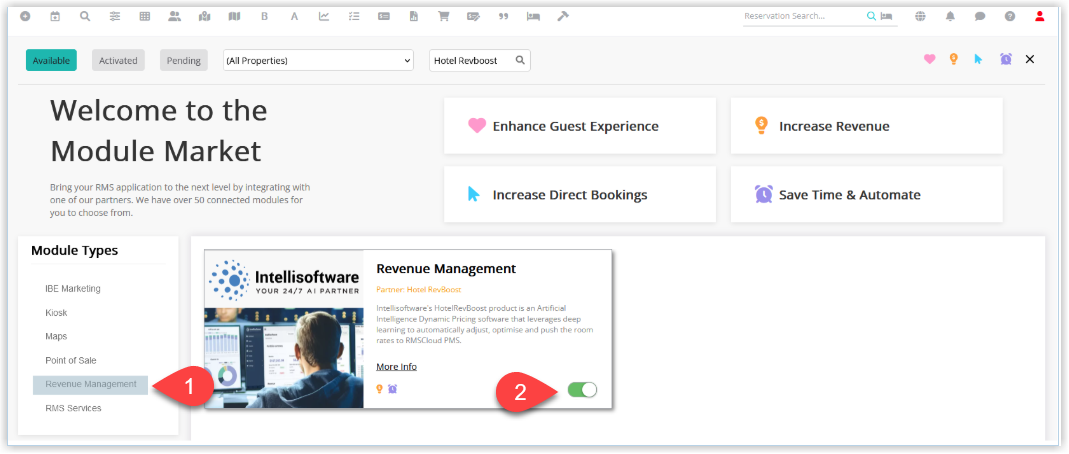Select Kiosk module type

(x=56, y=313)
